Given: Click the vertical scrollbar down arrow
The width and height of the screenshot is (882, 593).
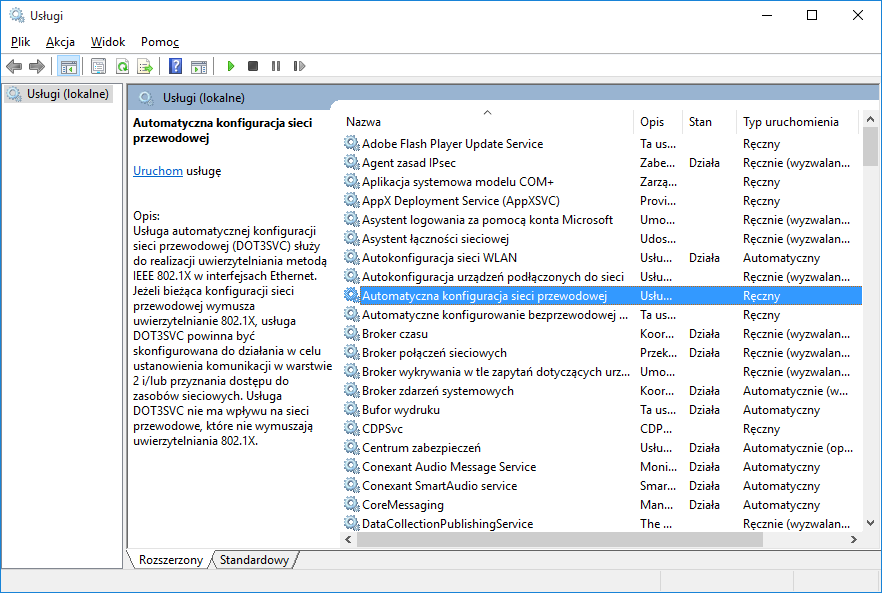Looking at the screenshot, I should (870, 524).
